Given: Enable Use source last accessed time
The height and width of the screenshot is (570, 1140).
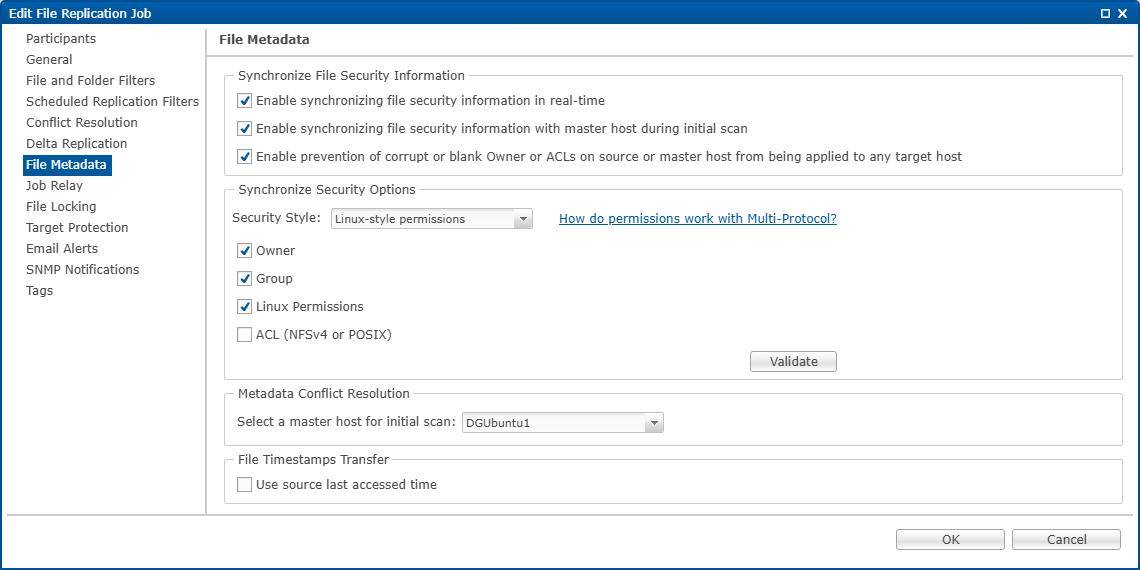Looking at the screenshot, I should tap(244, 485).
